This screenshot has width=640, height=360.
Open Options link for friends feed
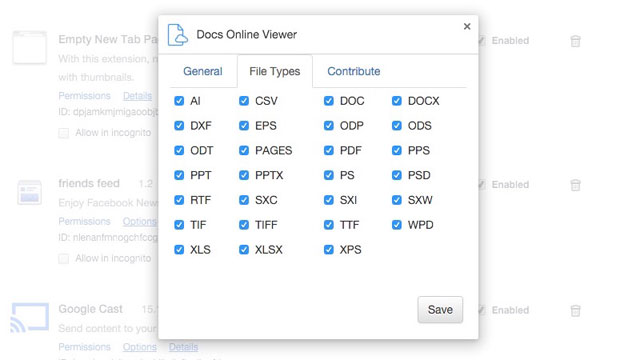point(140,222)
